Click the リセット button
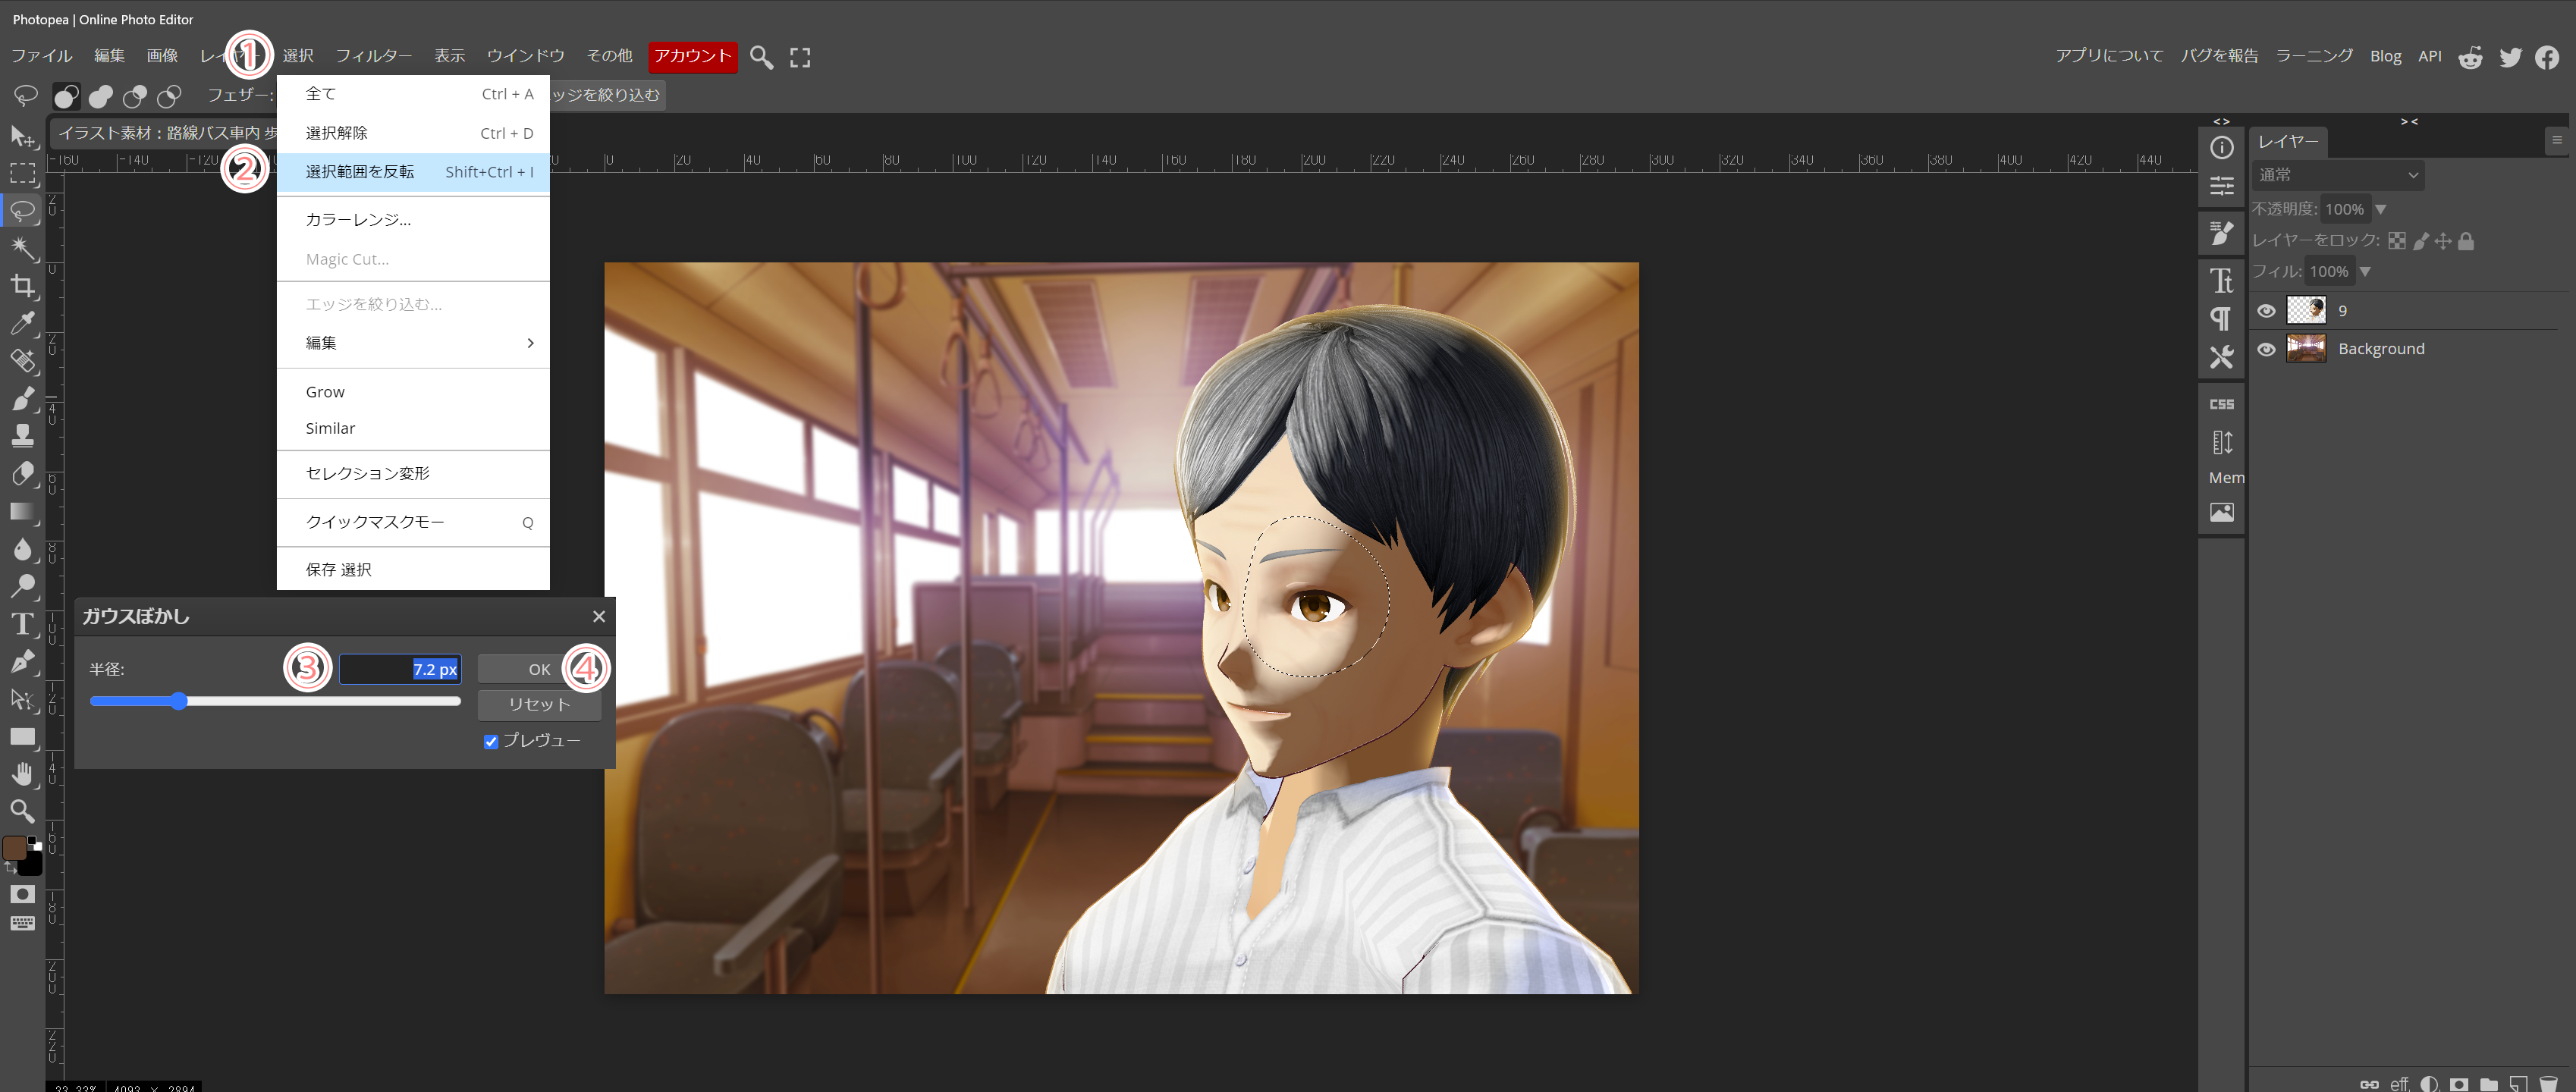The width and height of the screenshot is (2576, 1092). coord(539,704)
